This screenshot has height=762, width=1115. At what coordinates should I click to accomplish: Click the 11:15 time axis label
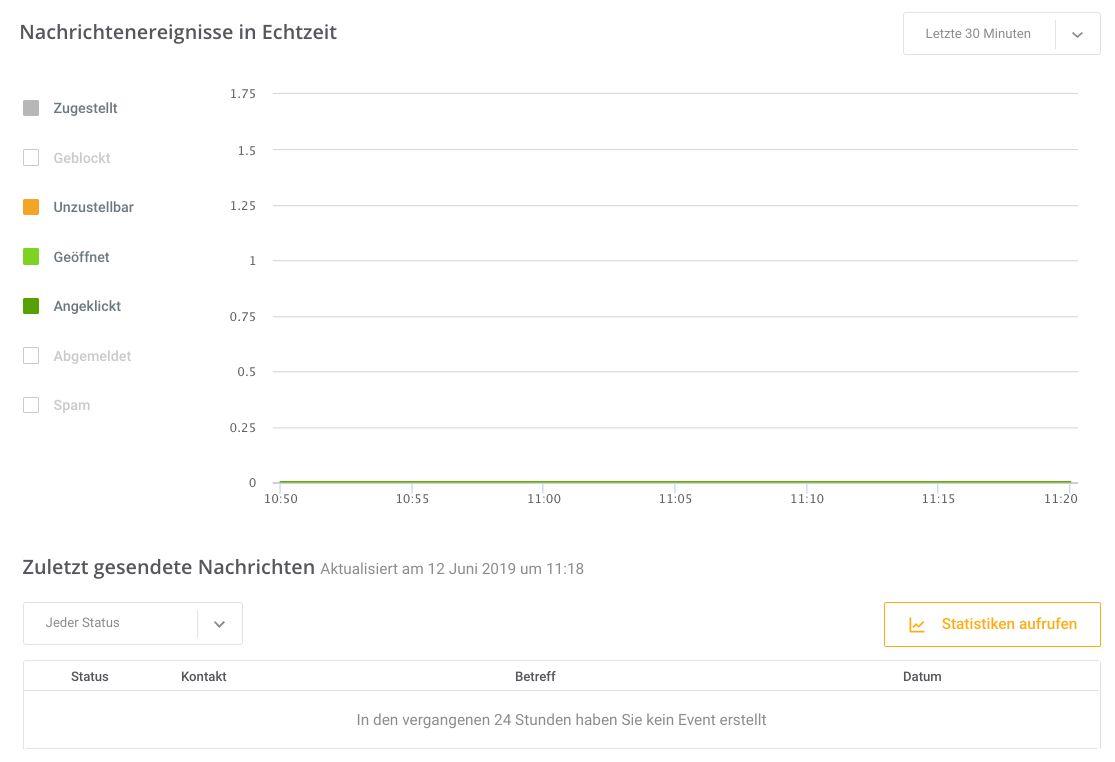coord(939,499)
